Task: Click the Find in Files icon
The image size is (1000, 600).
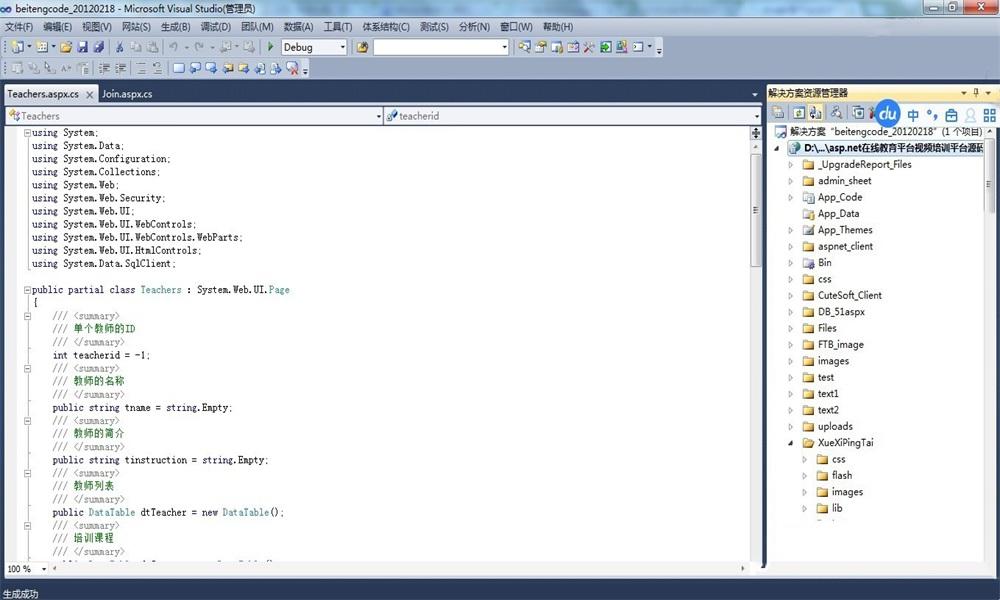Action: [x=362, y=47]
